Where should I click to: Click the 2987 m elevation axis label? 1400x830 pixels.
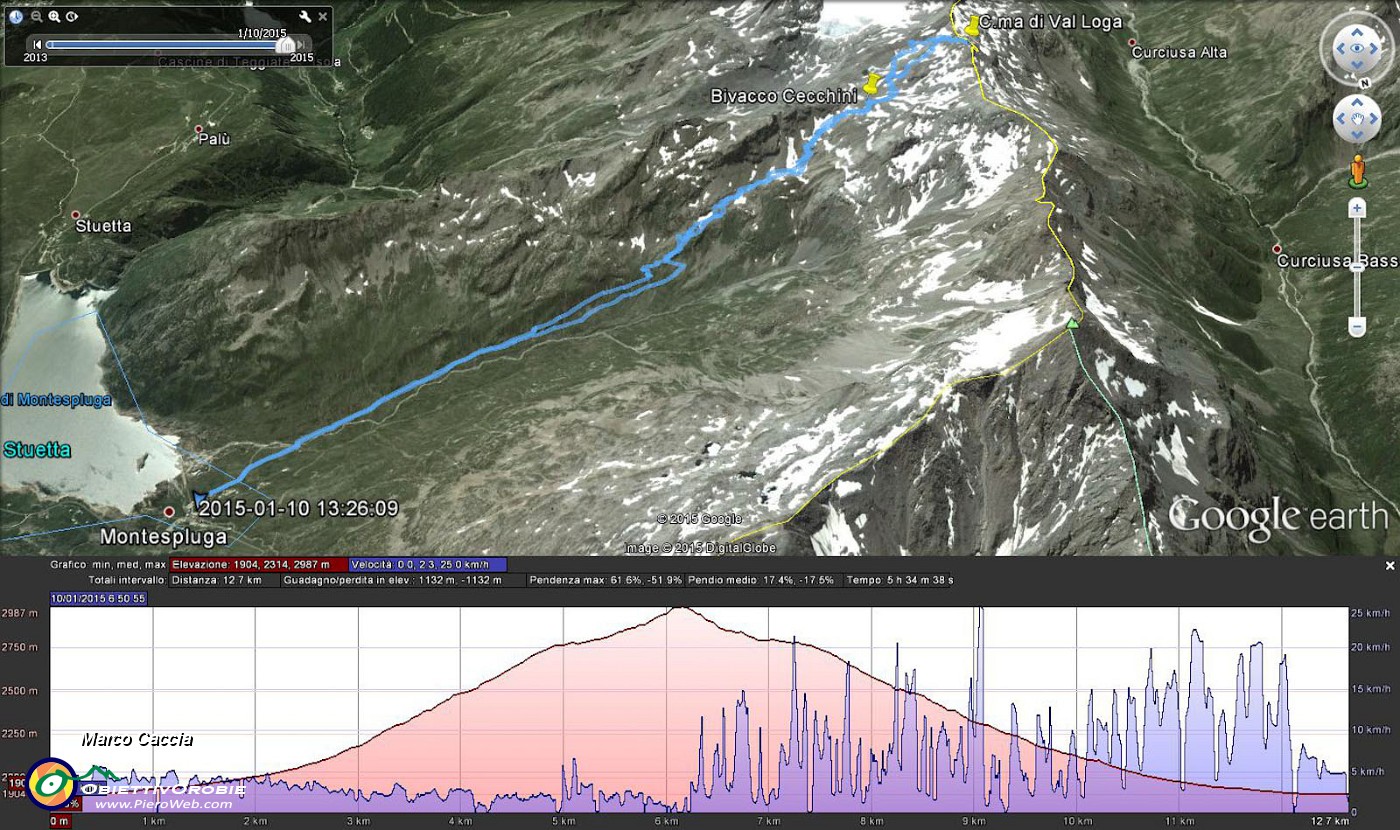(x=20, y=613)
